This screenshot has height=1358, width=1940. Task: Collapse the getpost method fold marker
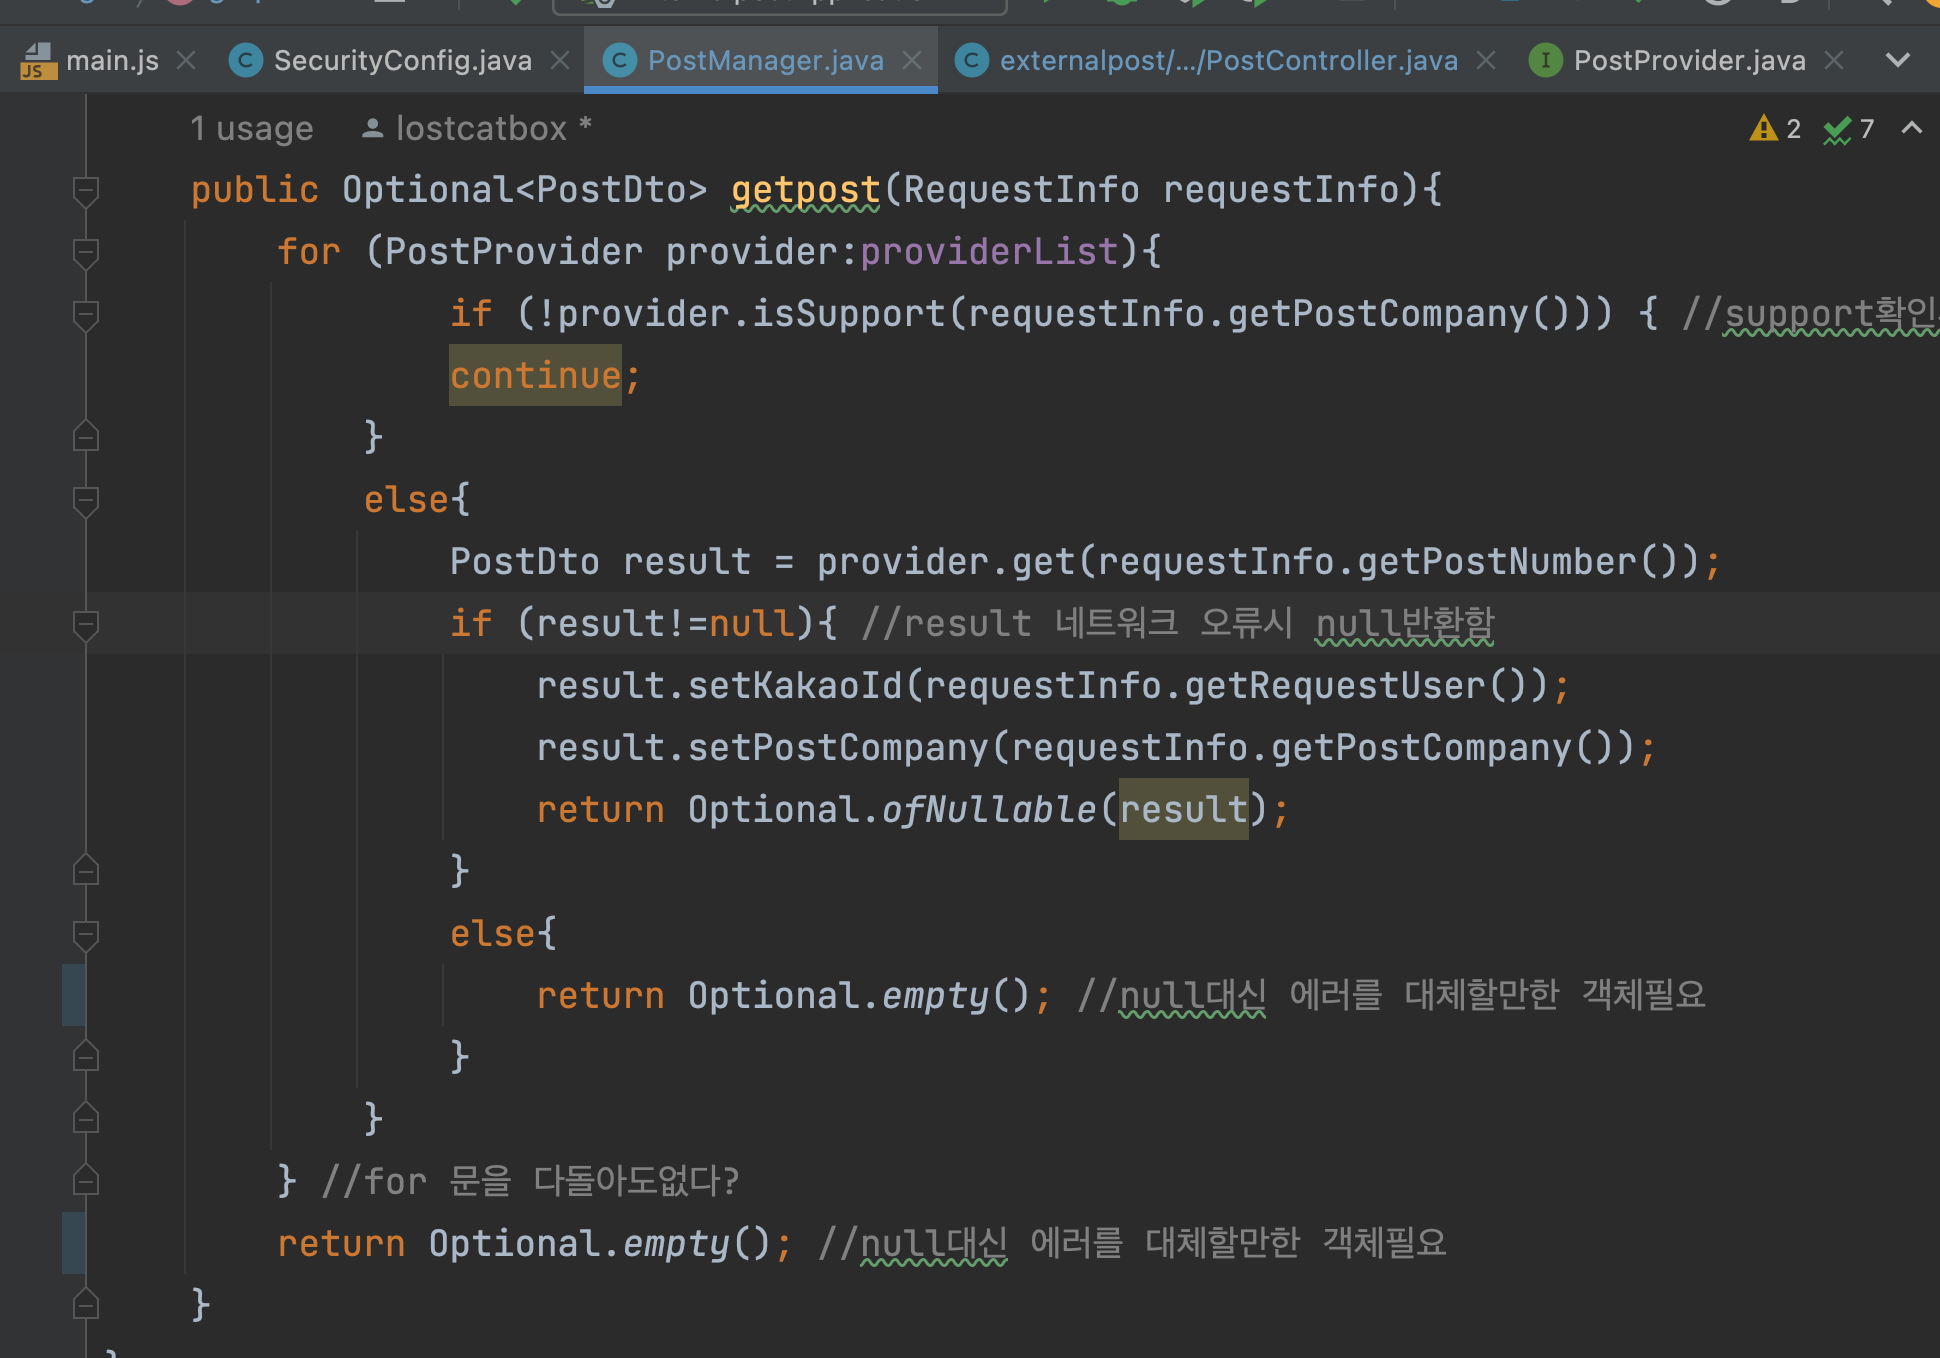pos(86,190)
